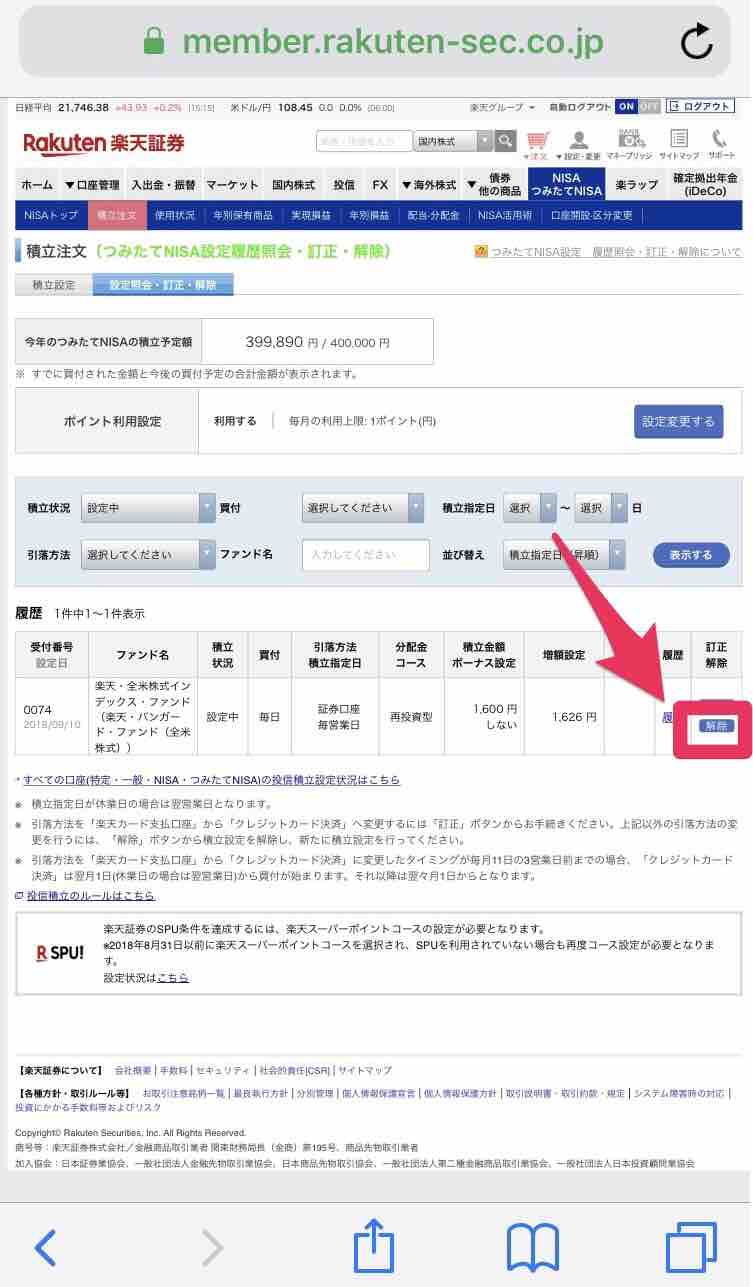Click the ファンド名 input field
This screenshot has height=1287, width=753.
[365, 554]
